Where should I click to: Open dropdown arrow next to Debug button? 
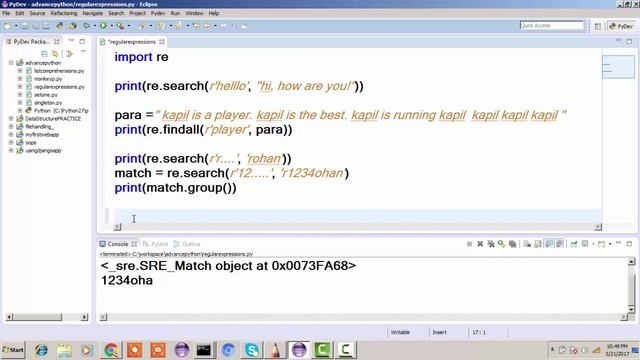[94, 26]
